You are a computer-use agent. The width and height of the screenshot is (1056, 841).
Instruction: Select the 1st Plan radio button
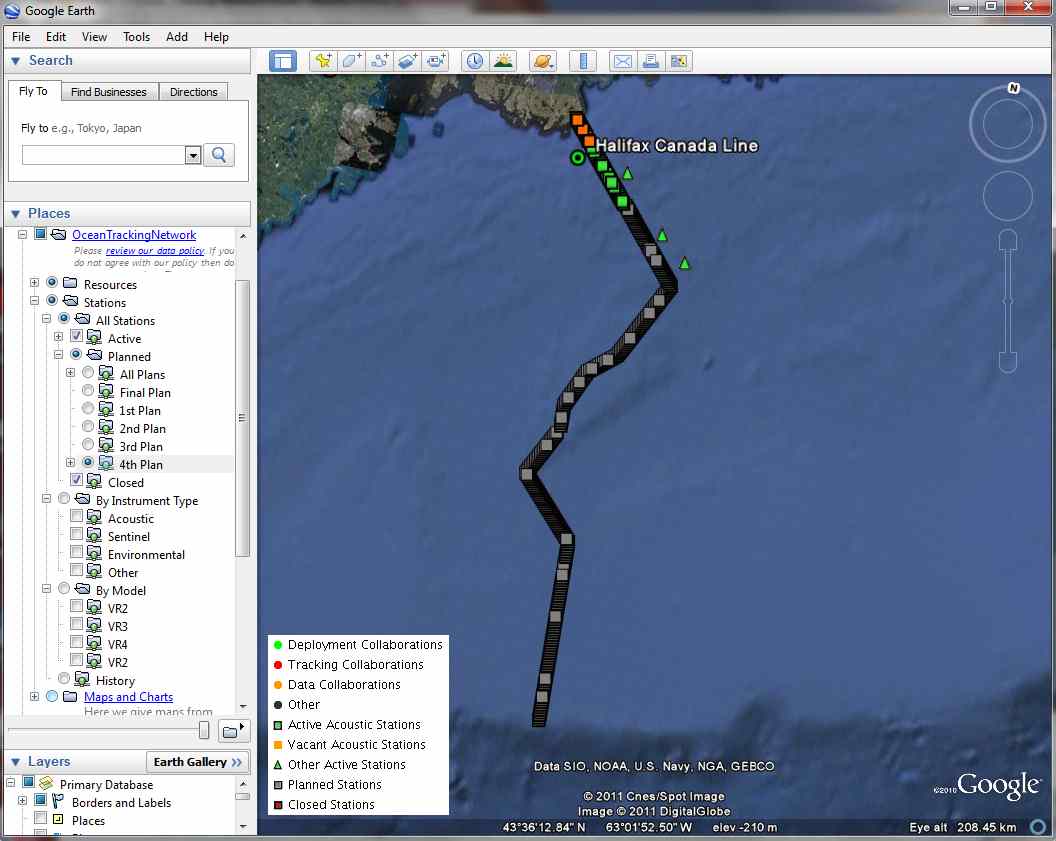coord(88,408)
